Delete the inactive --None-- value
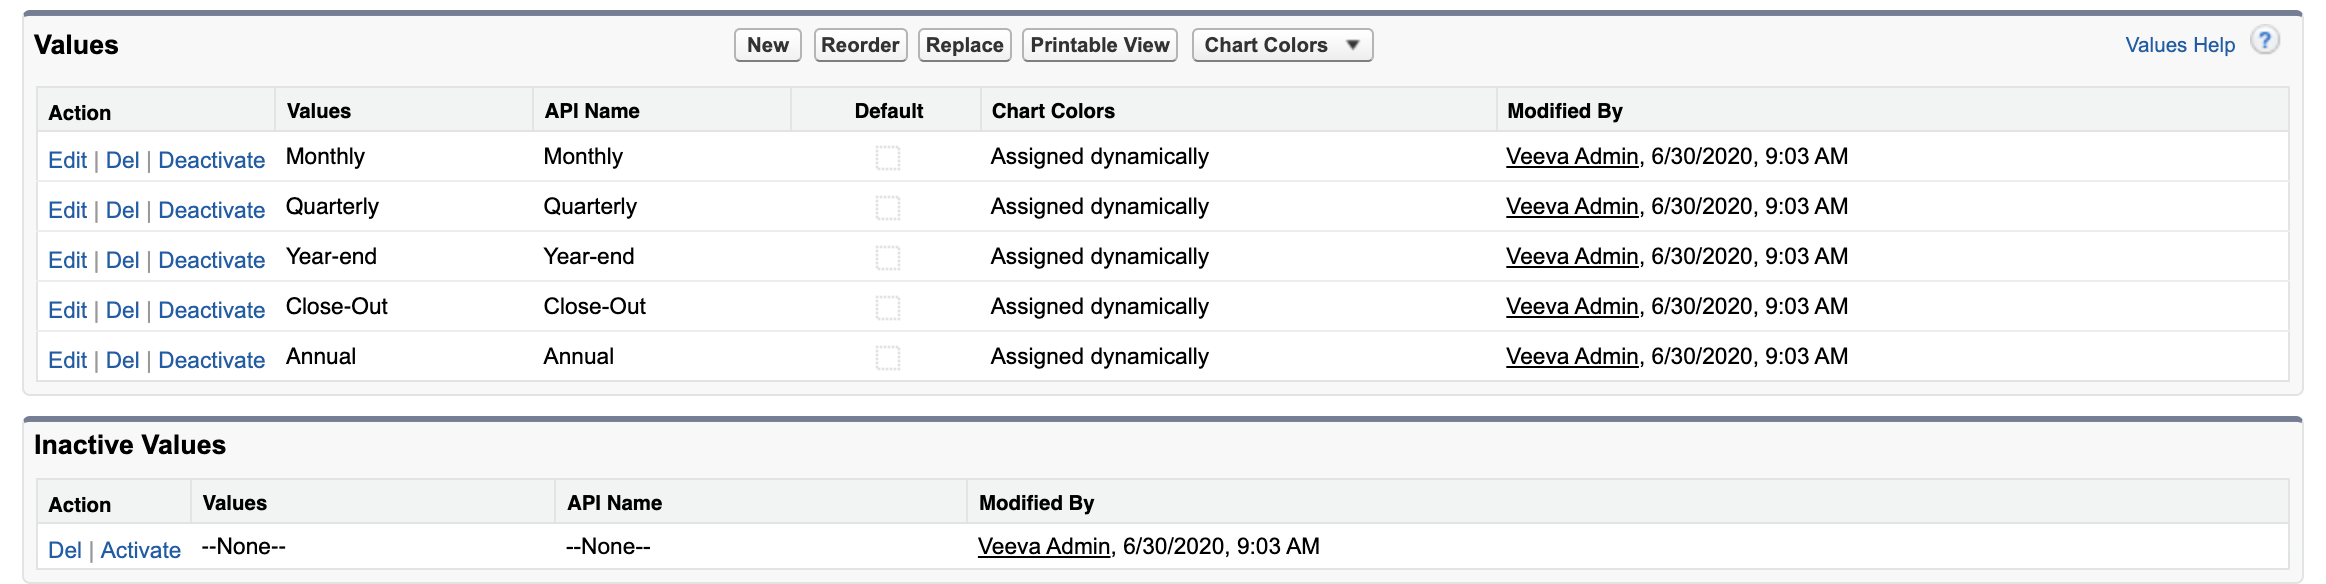The height and width of the screenshot is (584, 2326). point(64,550)
